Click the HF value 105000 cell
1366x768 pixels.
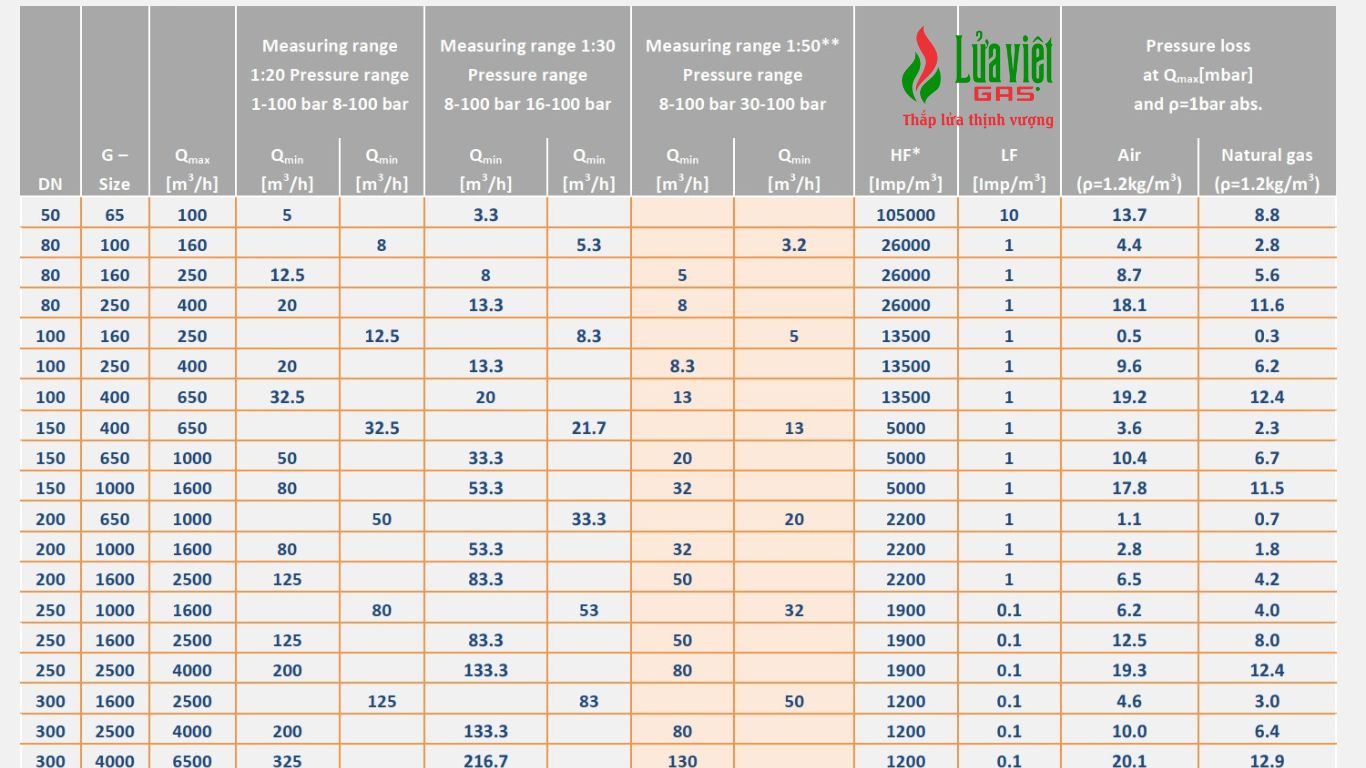pos(905,215)
